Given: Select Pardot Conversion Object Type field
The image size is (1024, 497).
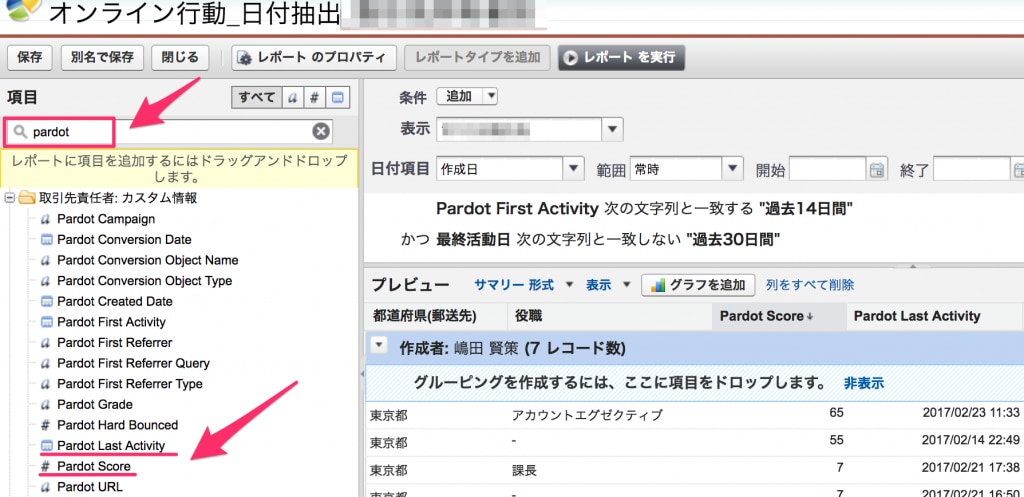Looking at the screenshot, I should click(144, 281).
